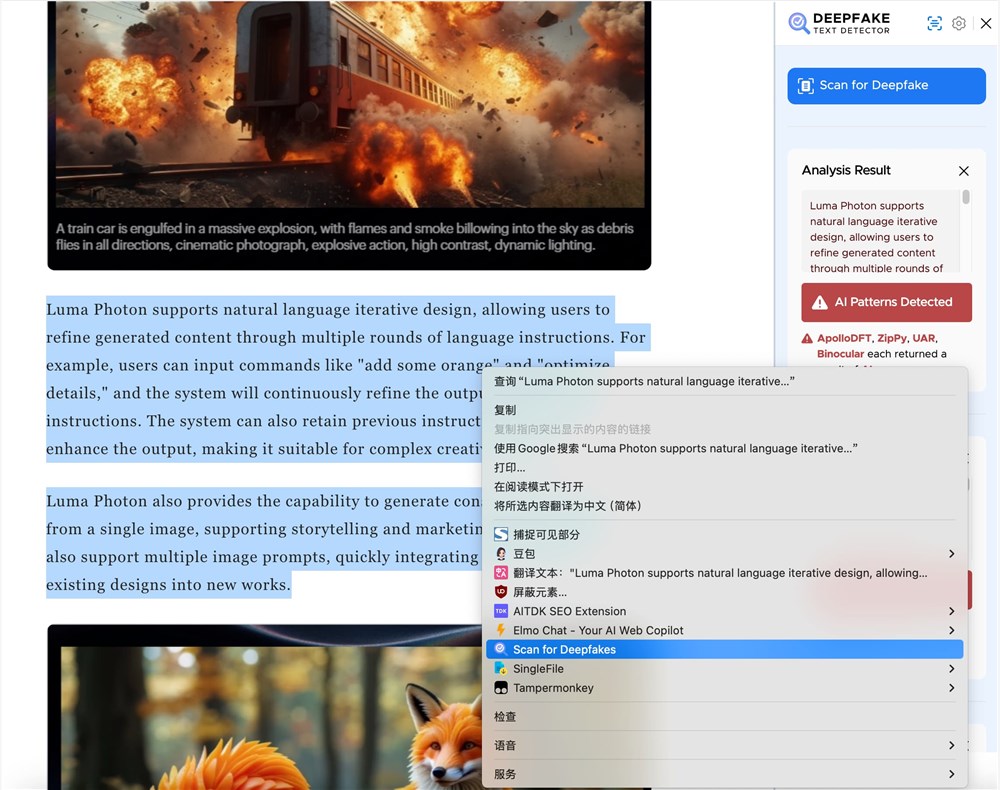Click the "Analysis Result" heading
This screenshot has height=790, width=1000.
(x=846, y=170)
